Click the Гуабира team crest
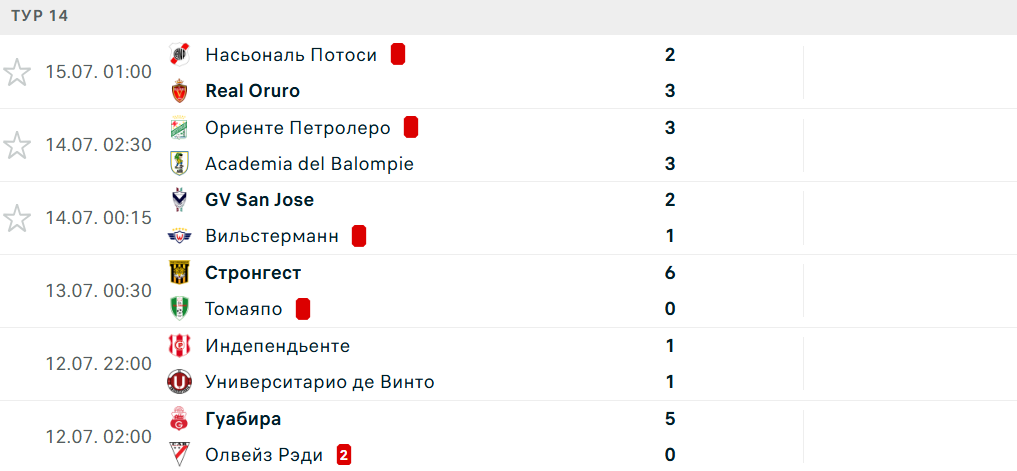 178,418
